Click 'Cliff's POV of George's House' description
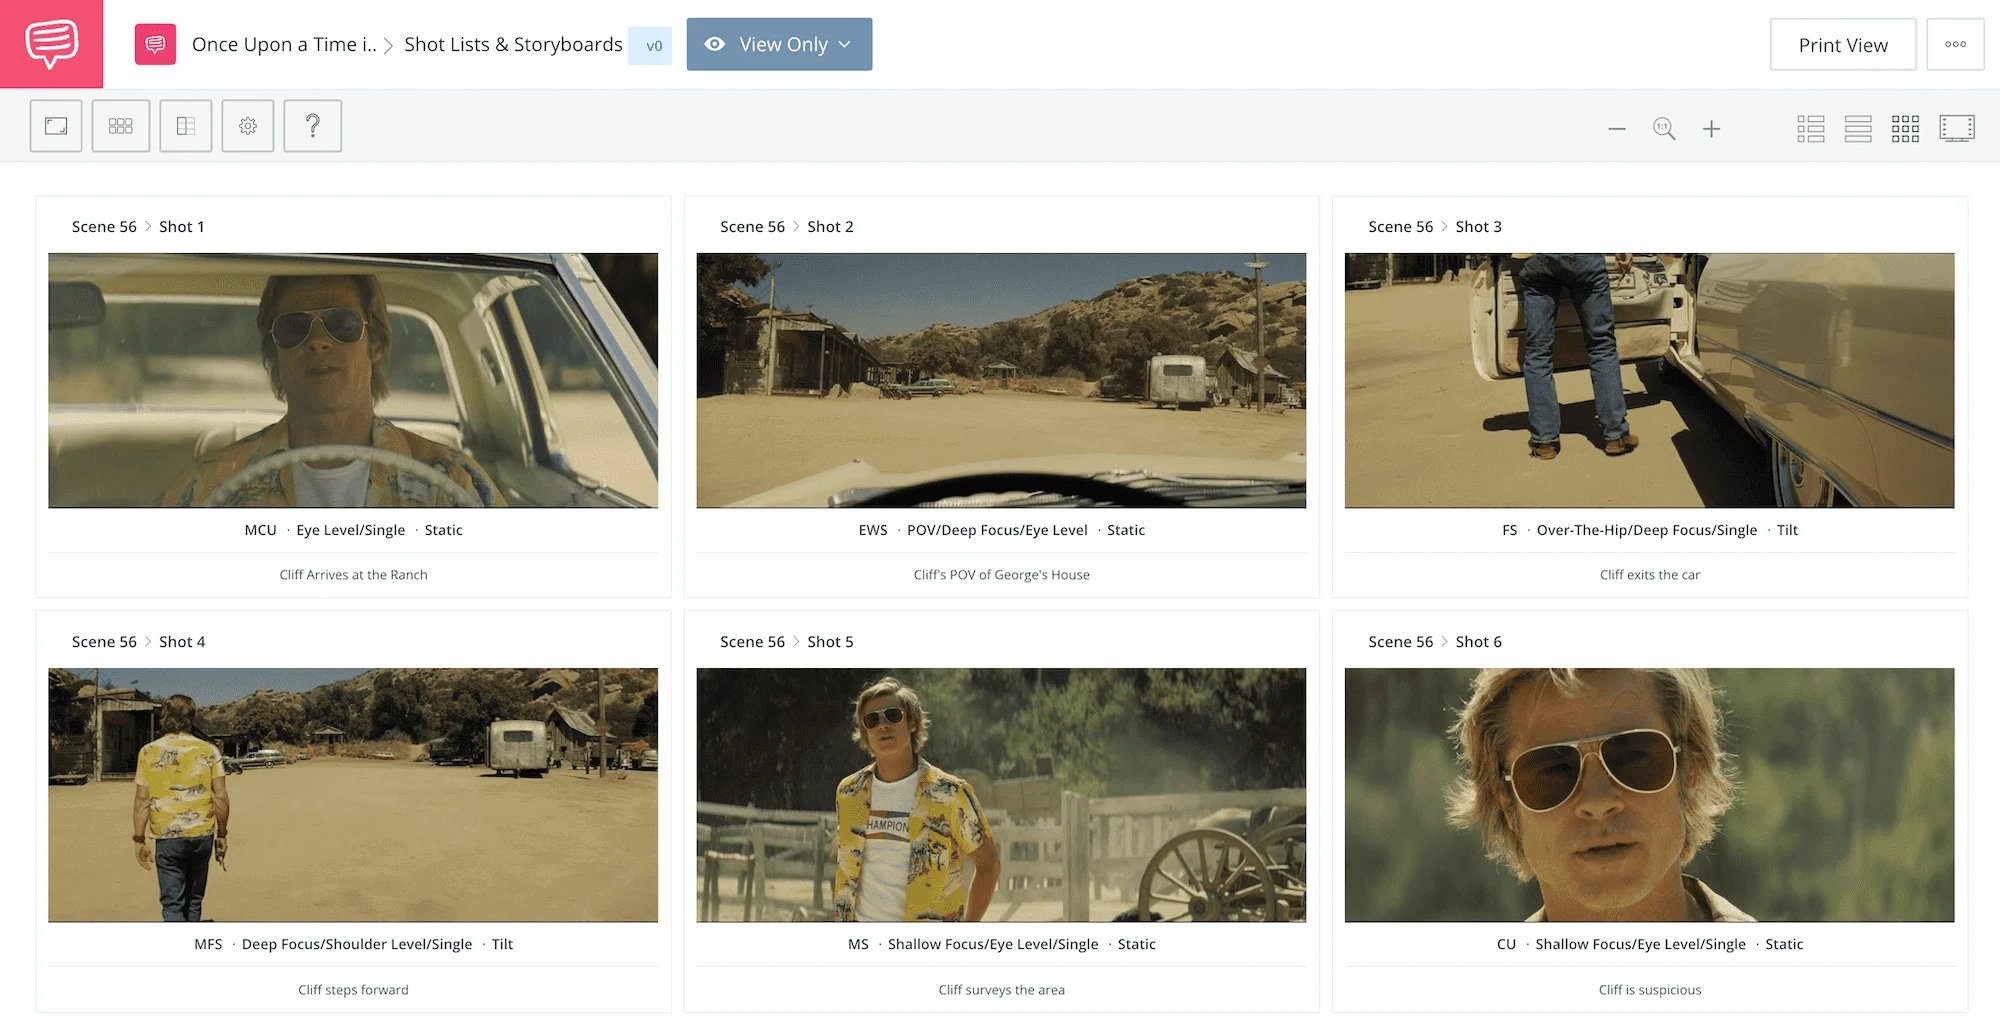The width and height of the screenshot is (2000, 1024). [1001, 575]
